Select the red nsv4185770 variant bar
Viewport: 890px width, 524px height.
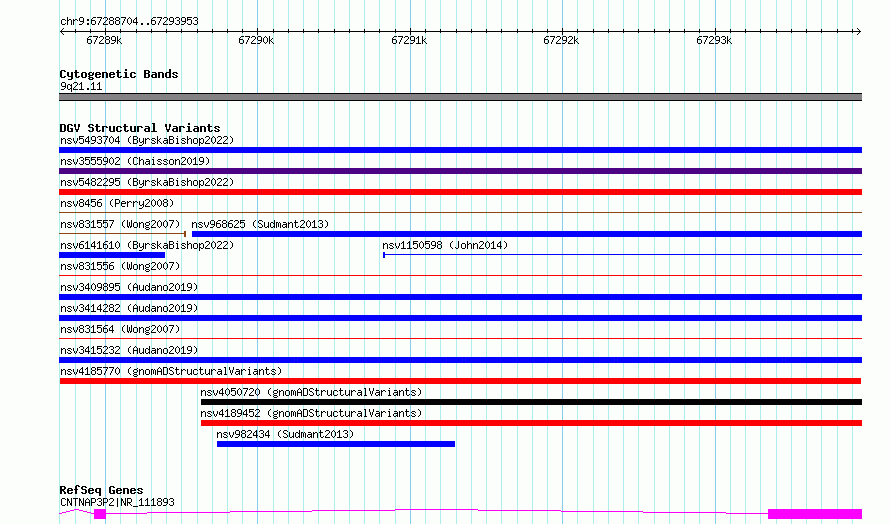[x=460, y=381]
